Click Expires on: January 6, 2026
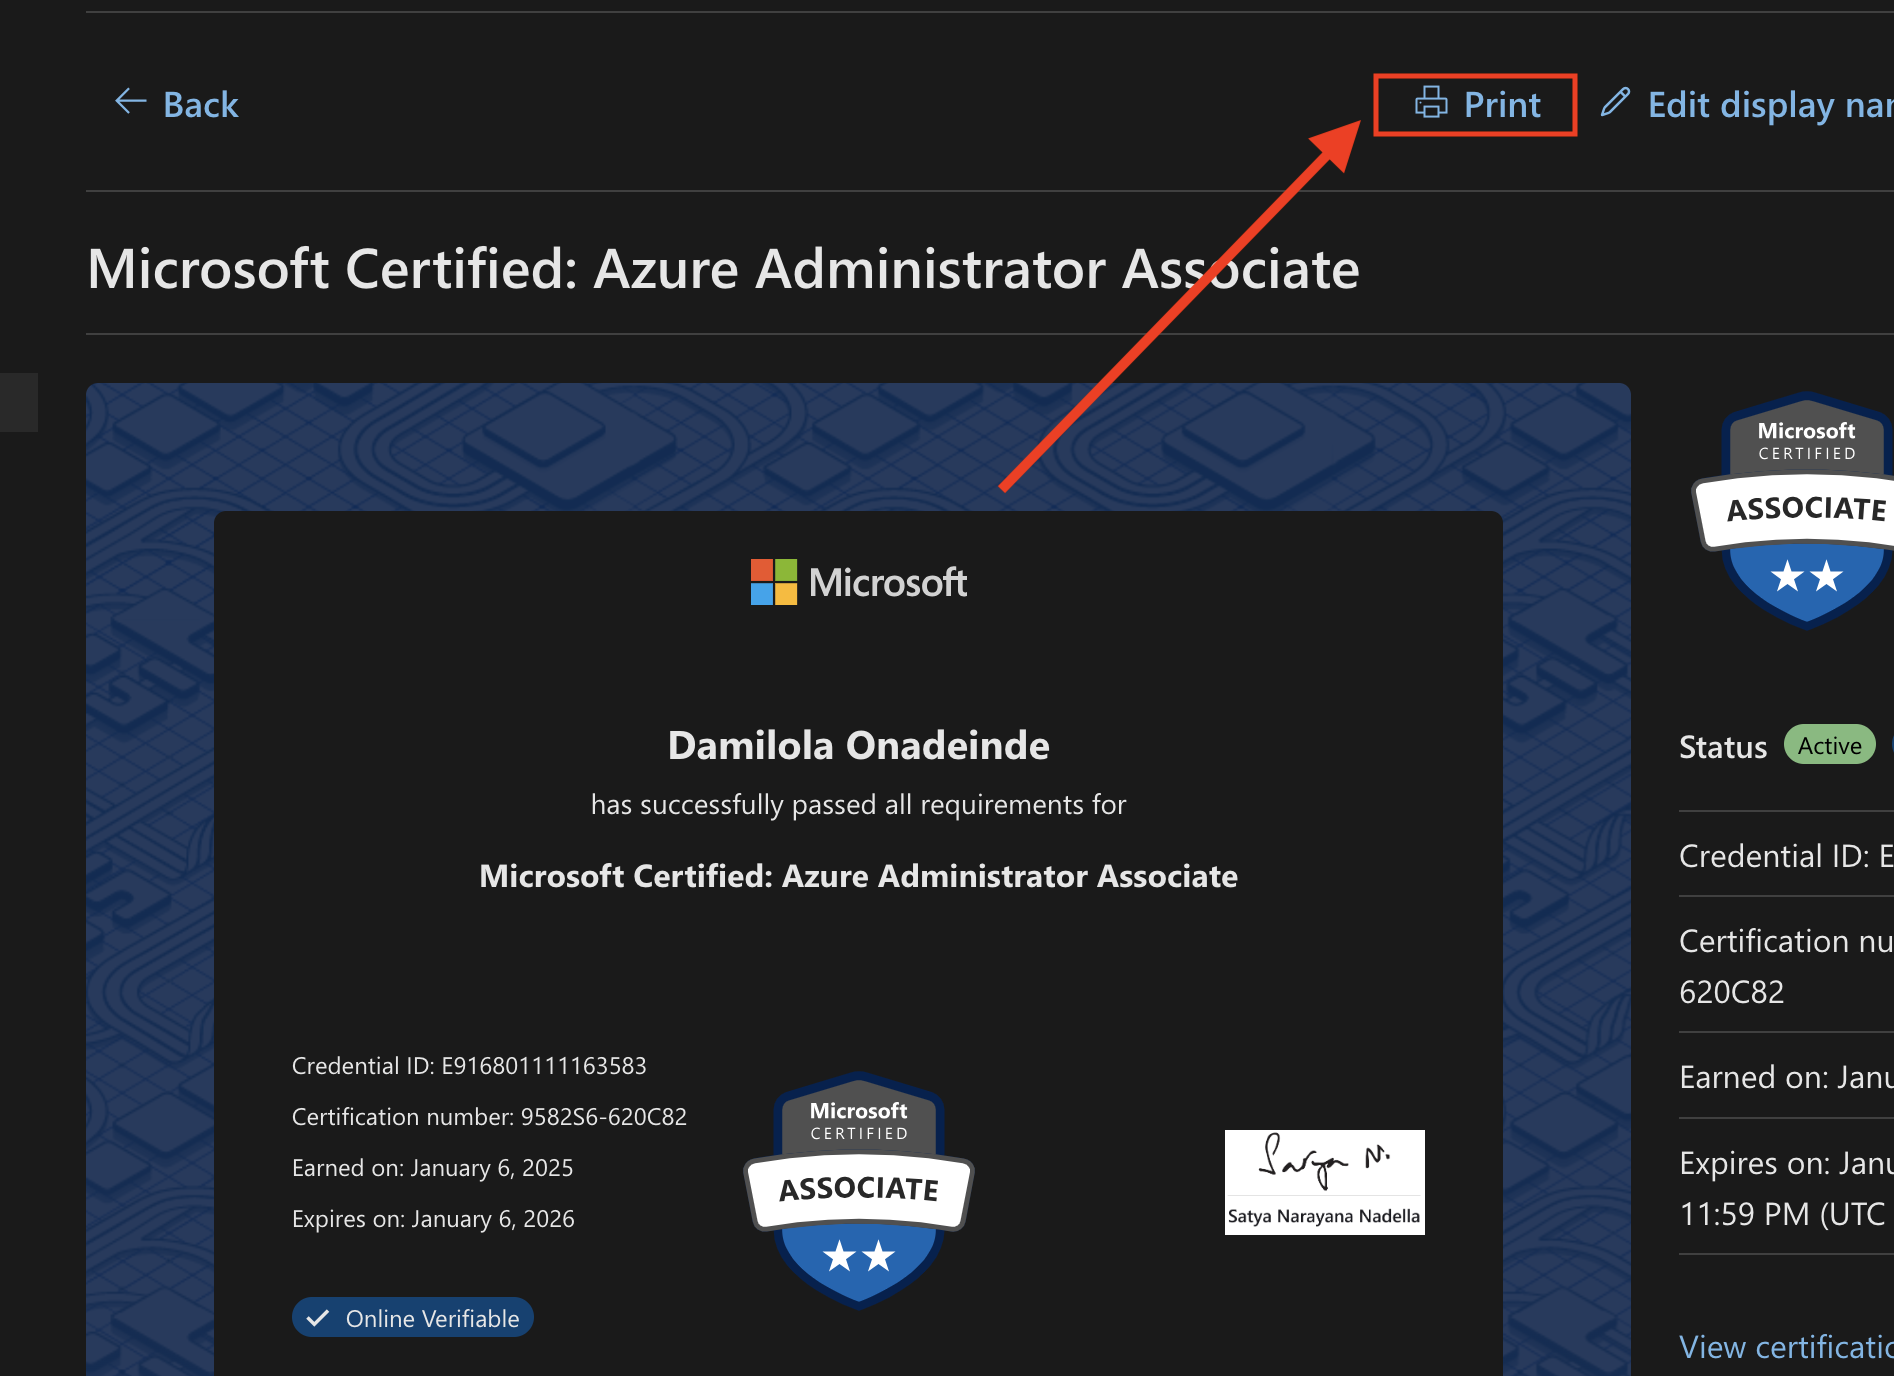1894x1376 pixels. pos(433,1219)
